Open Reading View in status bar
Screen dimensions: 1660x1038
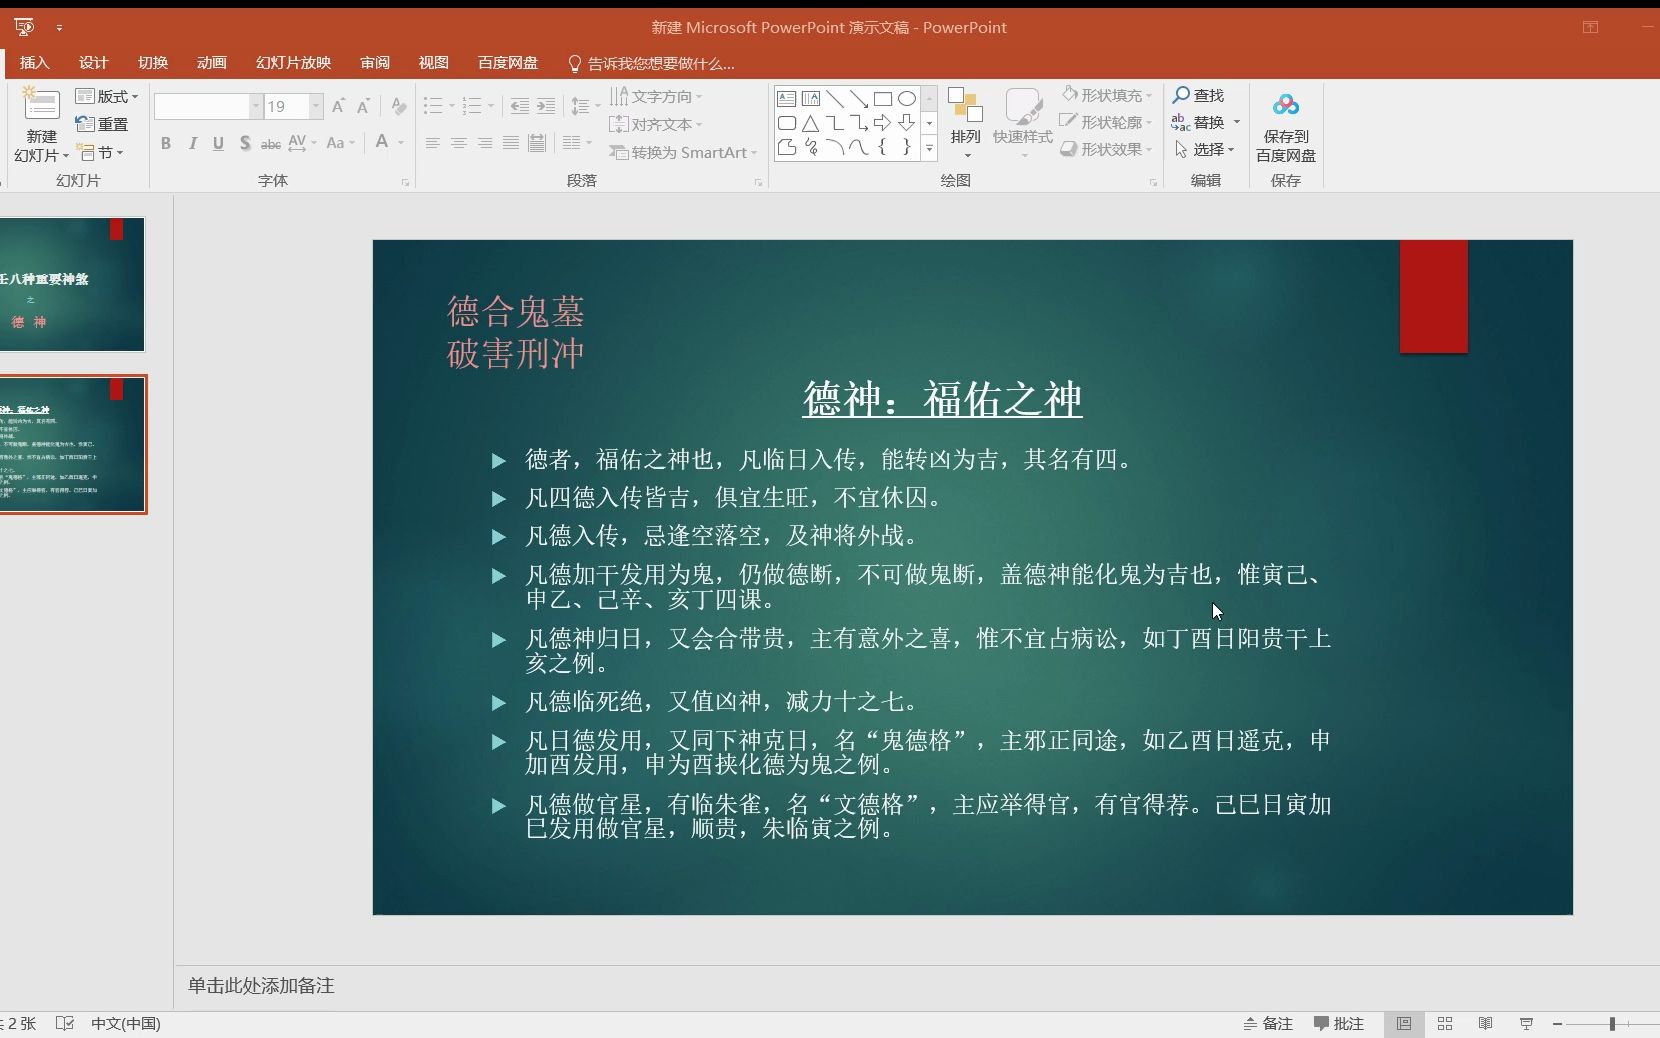click(x=1486, y=1023)
